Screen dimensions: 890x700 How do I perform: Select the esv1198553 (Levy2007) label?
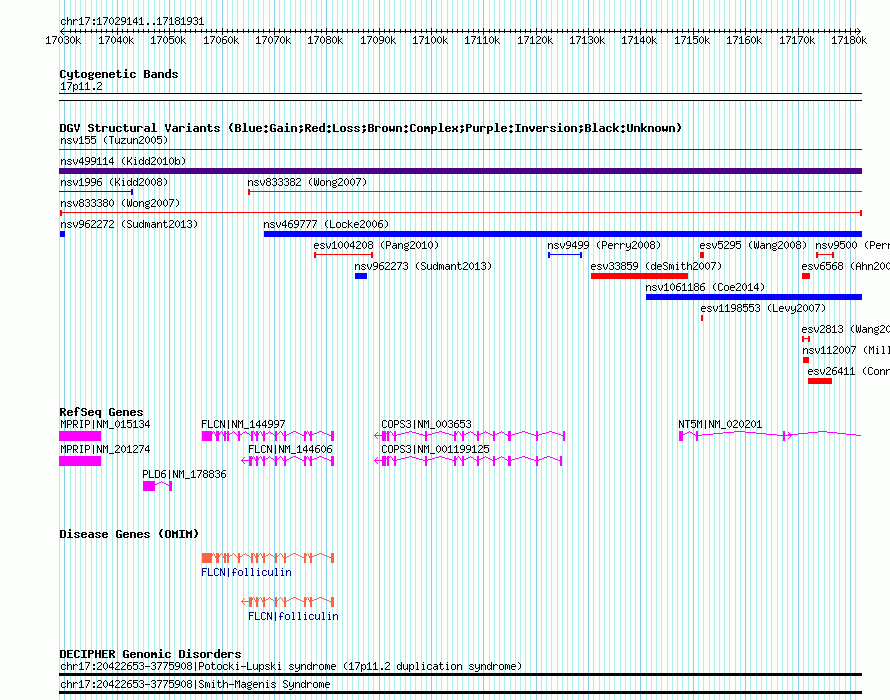click(x=763, y=308)
